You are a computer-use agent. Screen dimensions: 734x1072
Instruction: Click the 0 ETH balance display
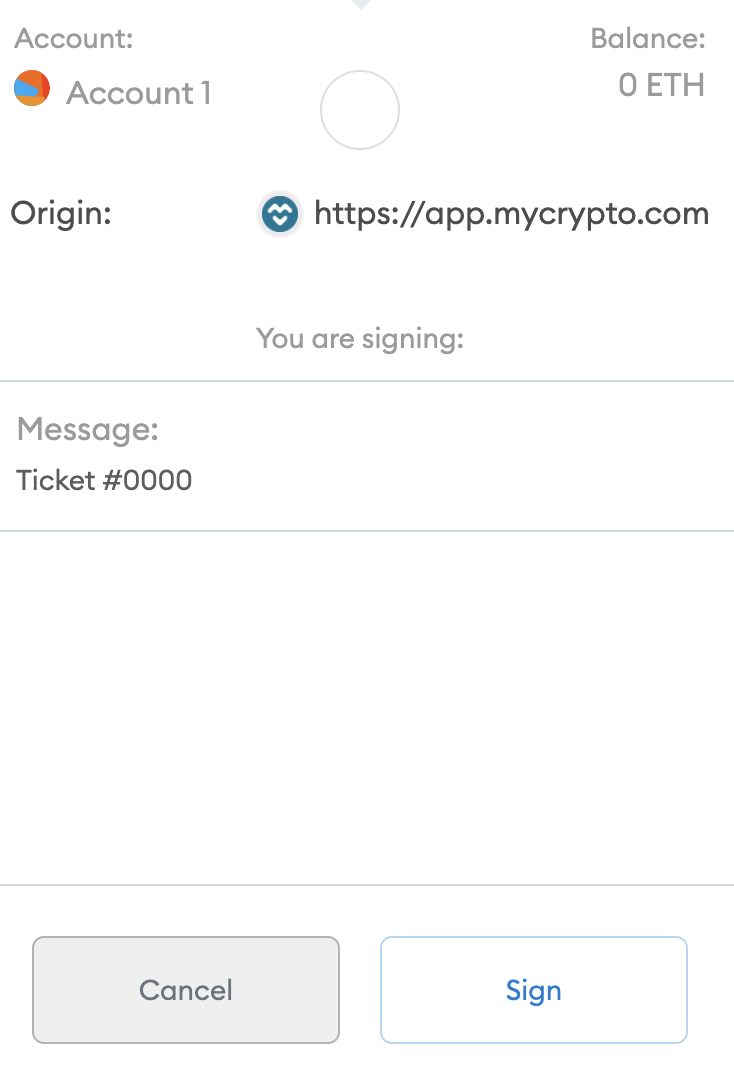[661, 85]
